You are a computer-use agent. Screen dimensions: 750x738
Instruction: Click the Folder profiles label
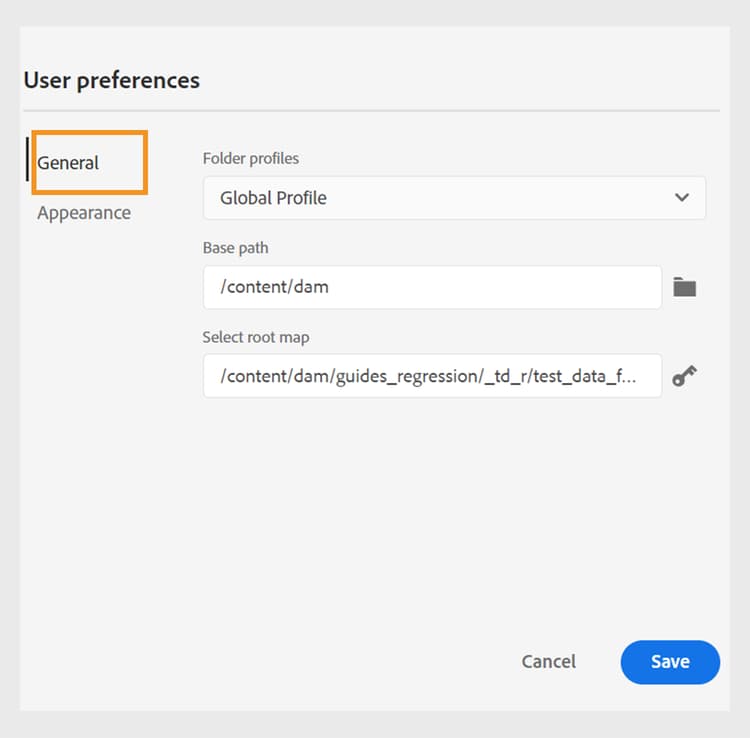point(251,158)
